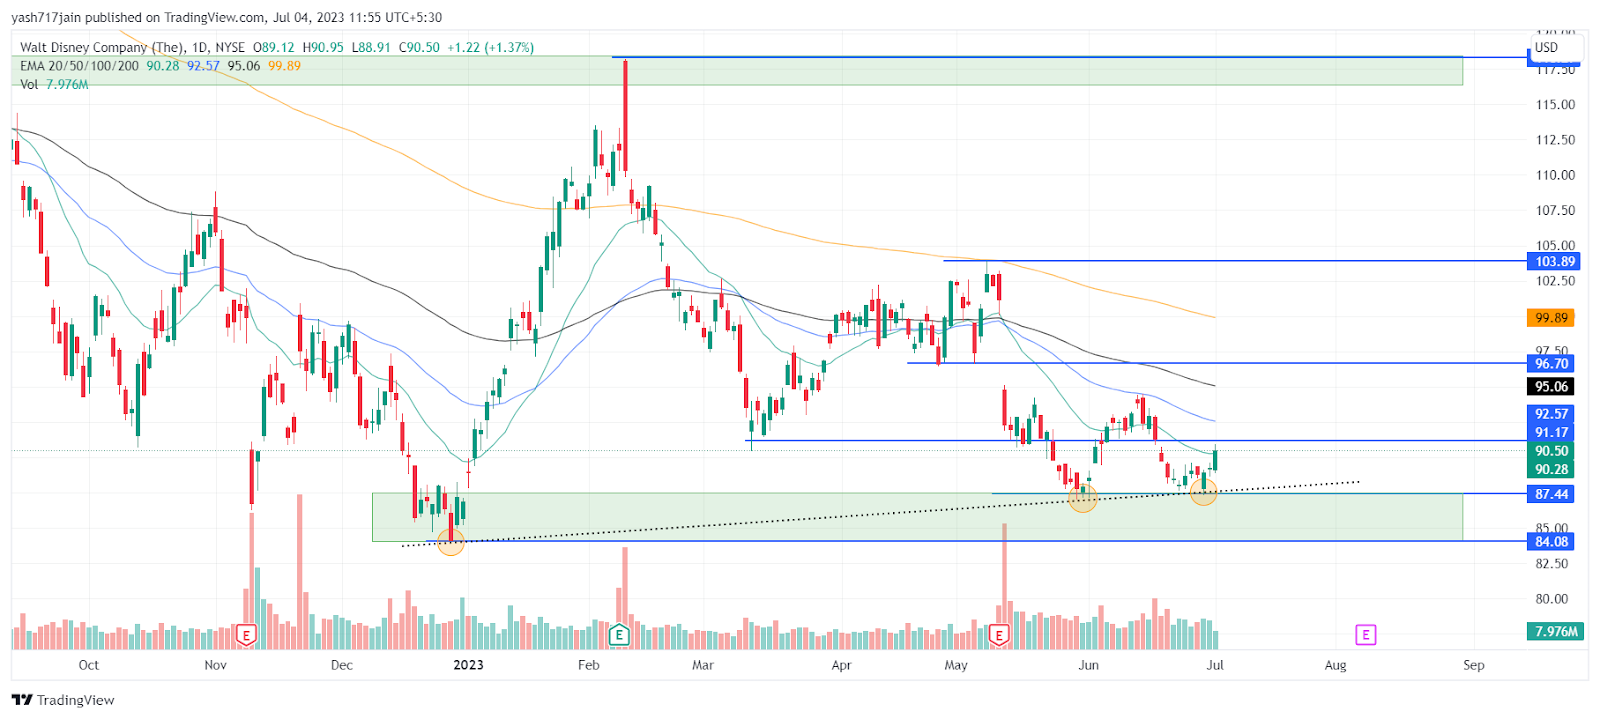This screenshot has height=719, width=1600.
Task: Click the Jun label on time axis
Action: pos(1088,665)
